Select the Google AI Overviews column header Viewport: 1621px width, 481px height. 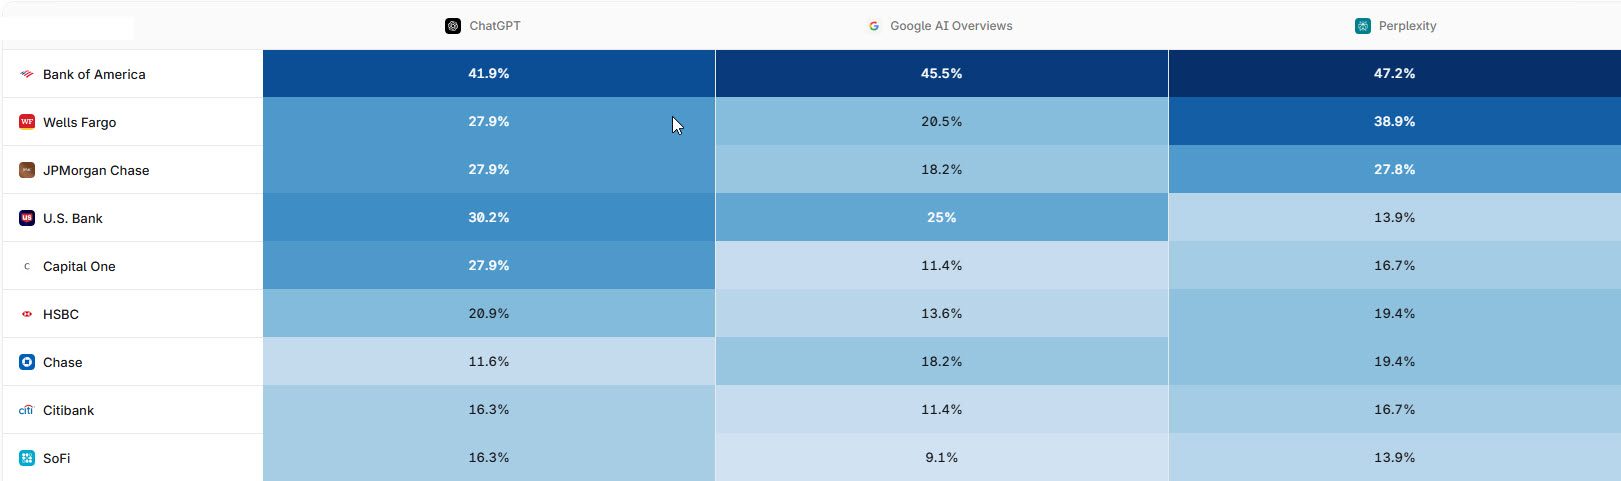941,26
